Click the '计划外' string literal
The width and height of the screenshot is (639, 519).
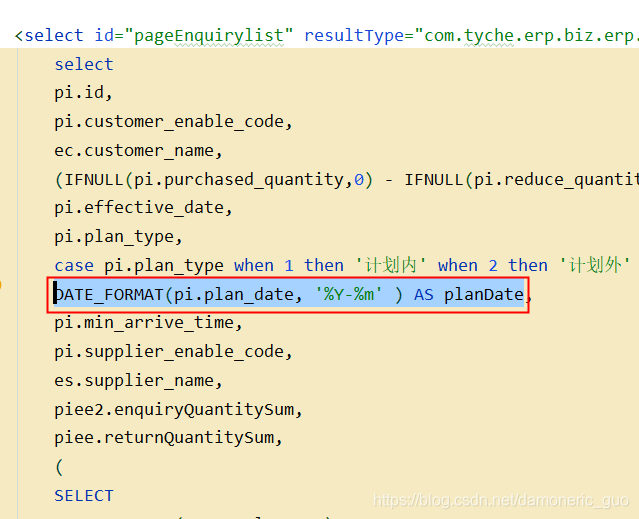coord(595,265)
